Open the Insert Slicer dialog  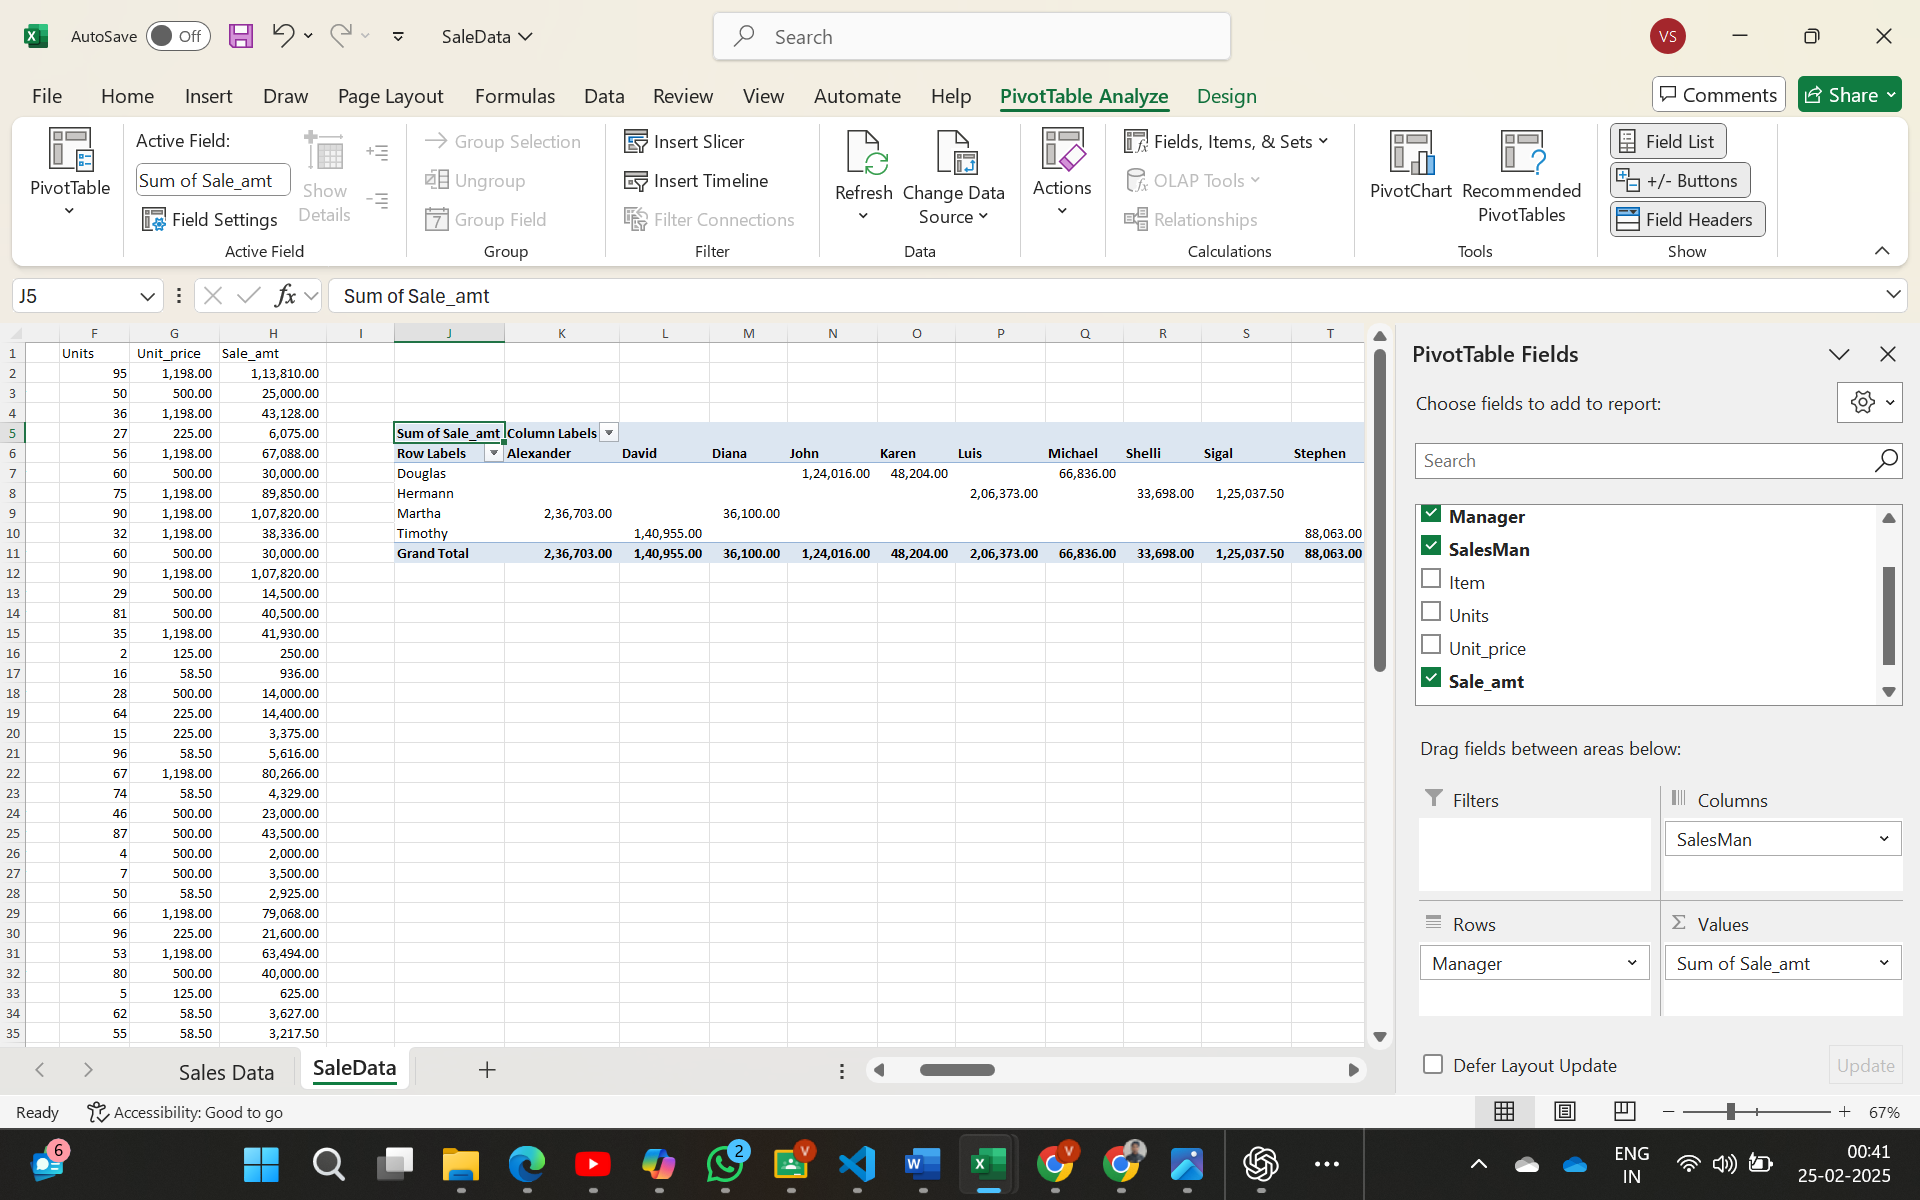click(684, 141)
